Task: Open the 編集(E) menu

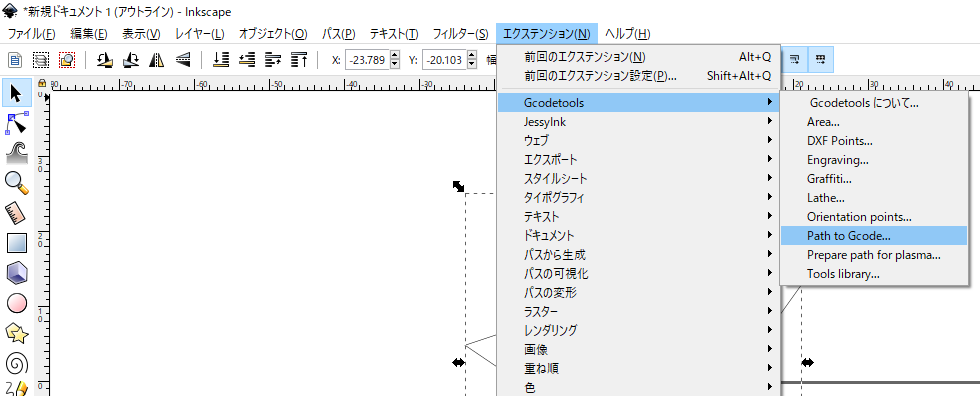Action: click(89, 33)
